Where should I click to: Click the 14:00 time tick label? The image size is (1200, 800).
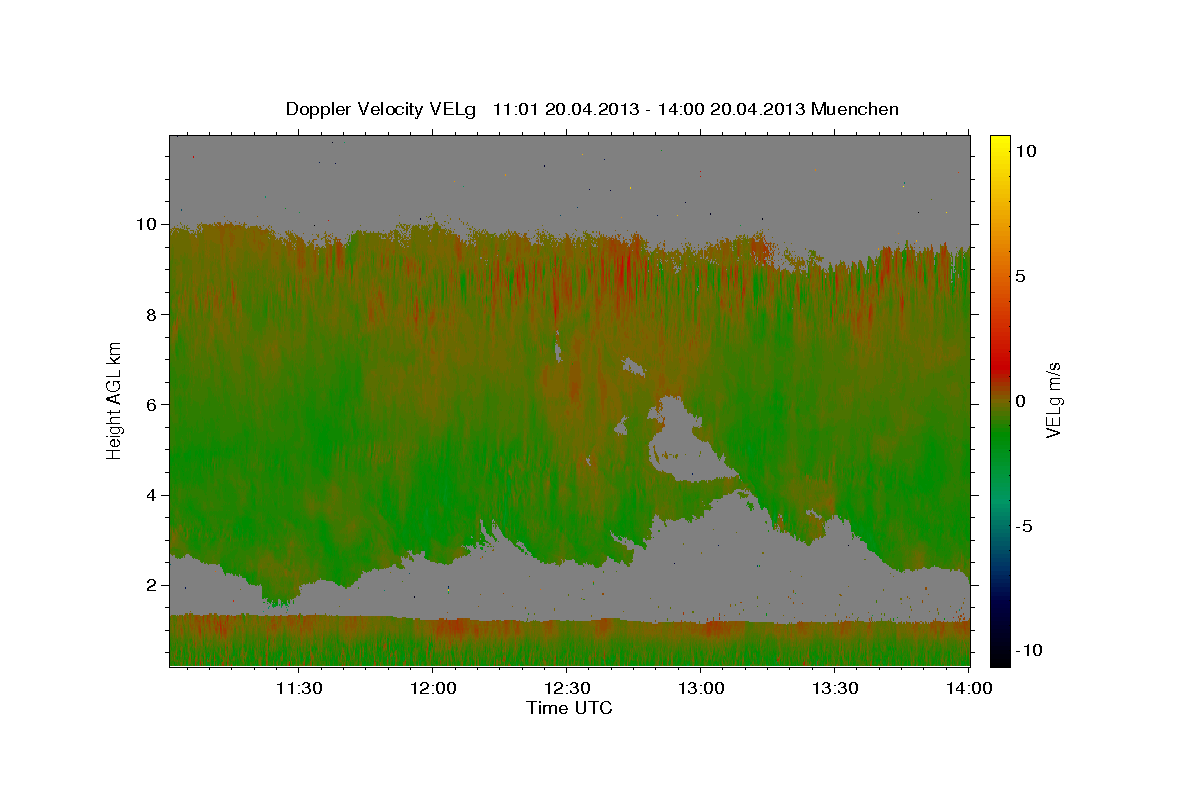coord(968,689)
